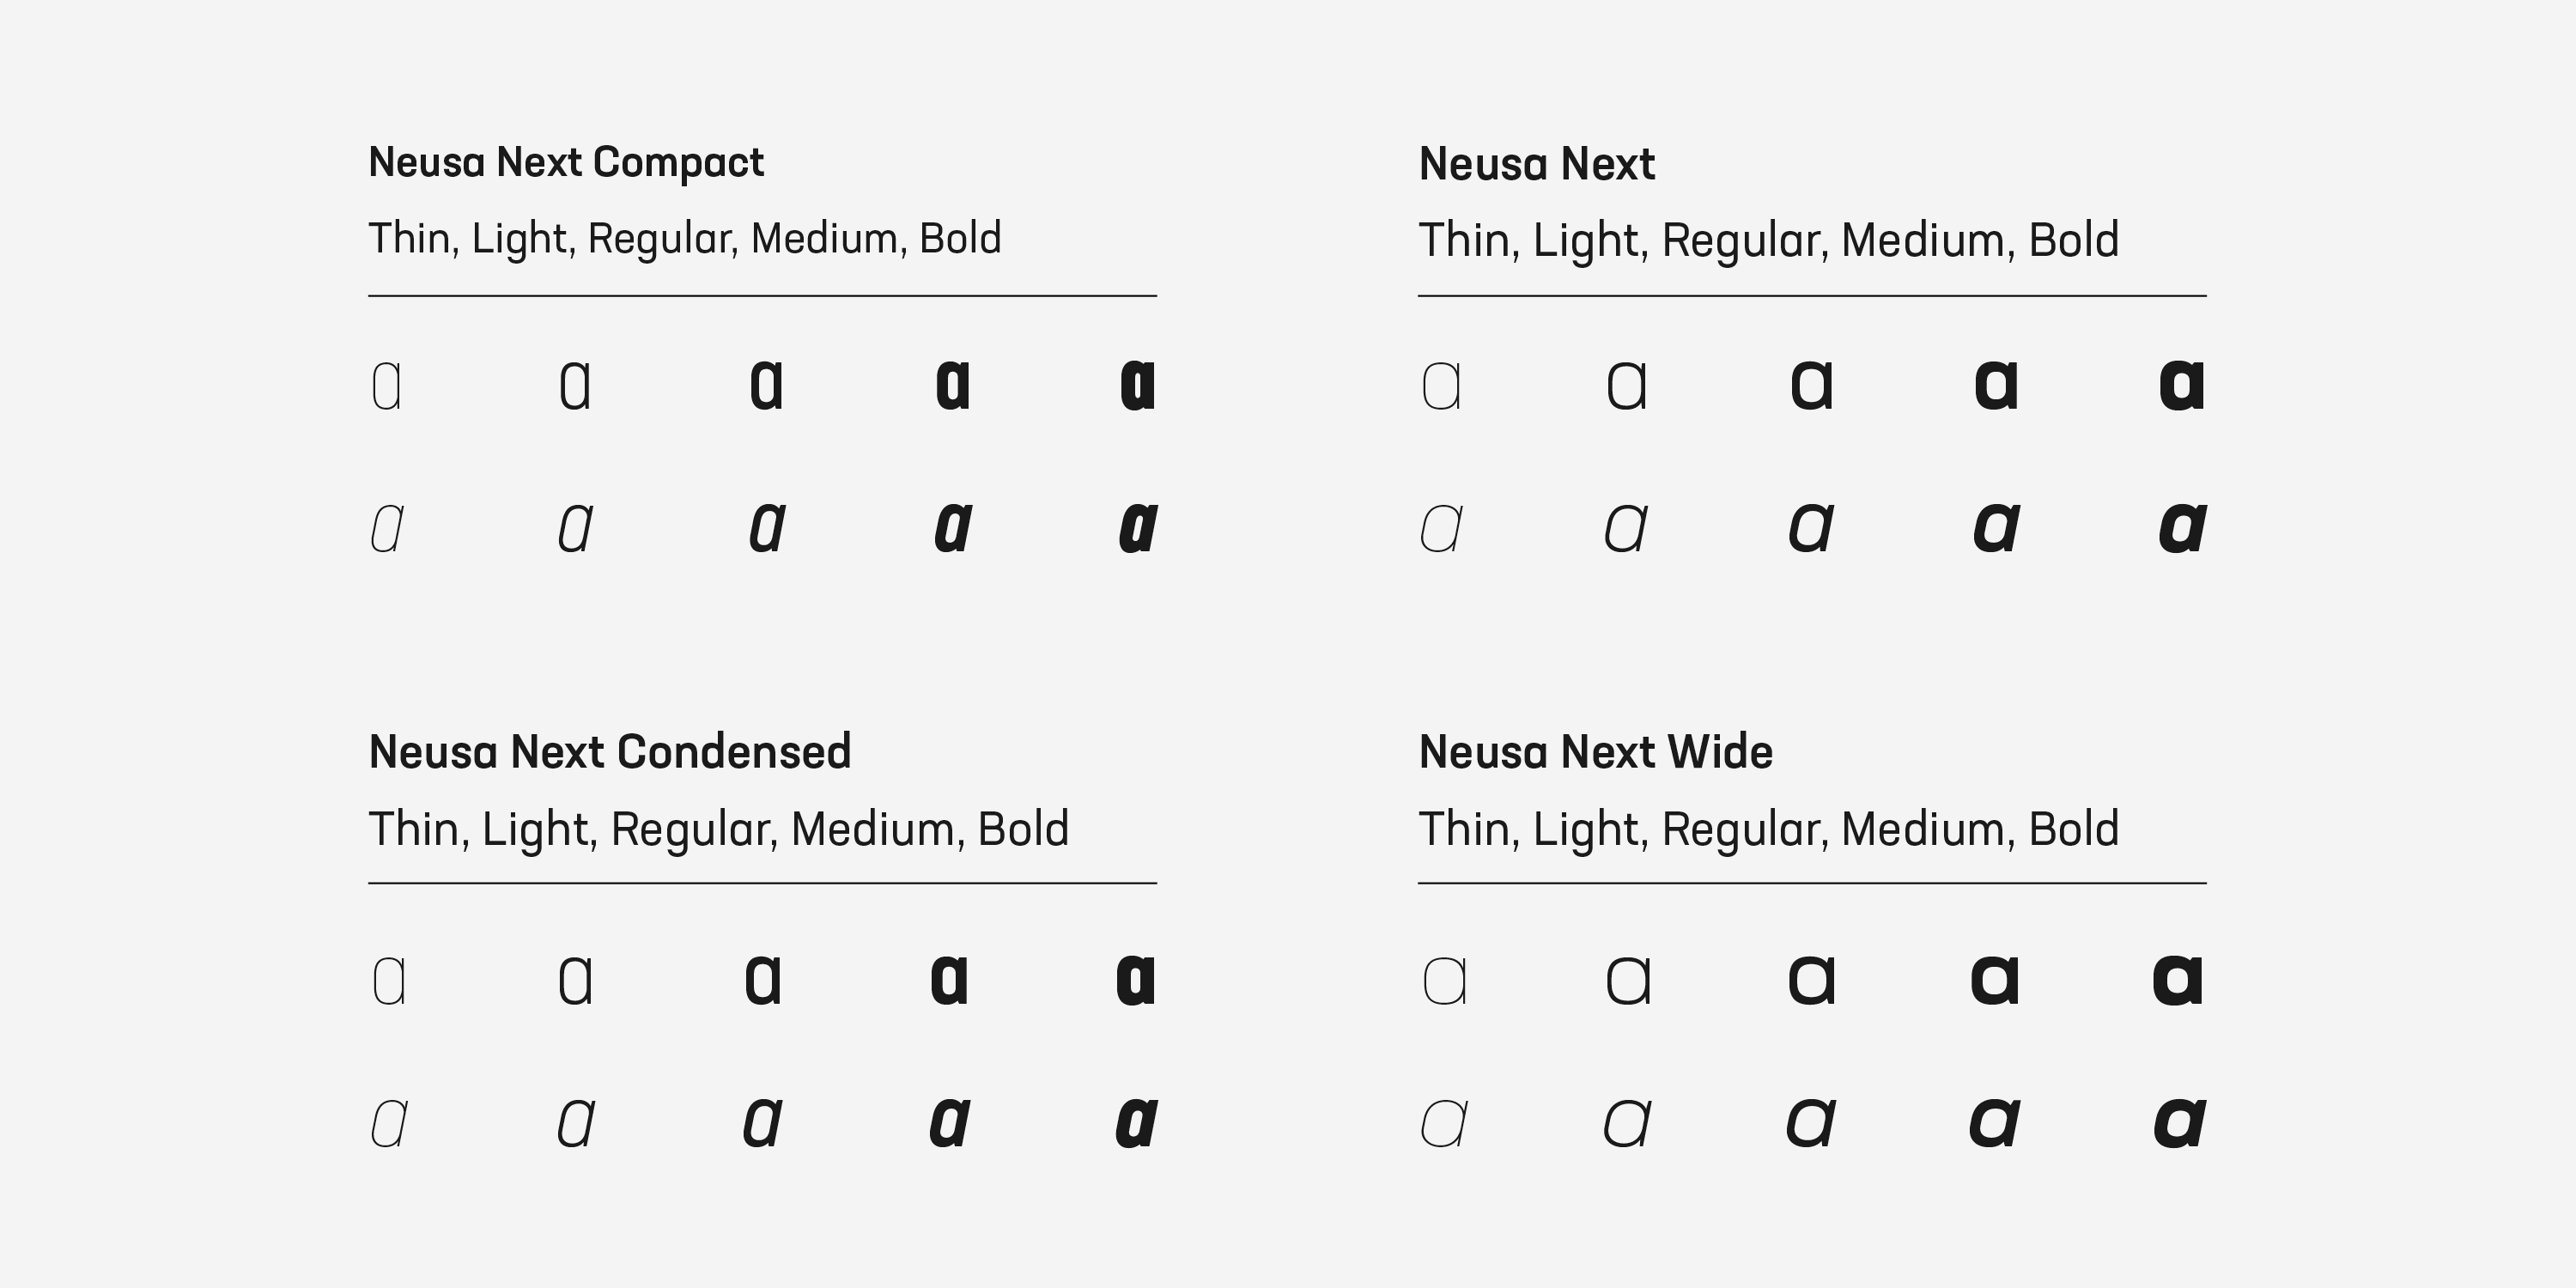
Task: Select the Neusa Next Condensed title
Action: pos(609,752)
